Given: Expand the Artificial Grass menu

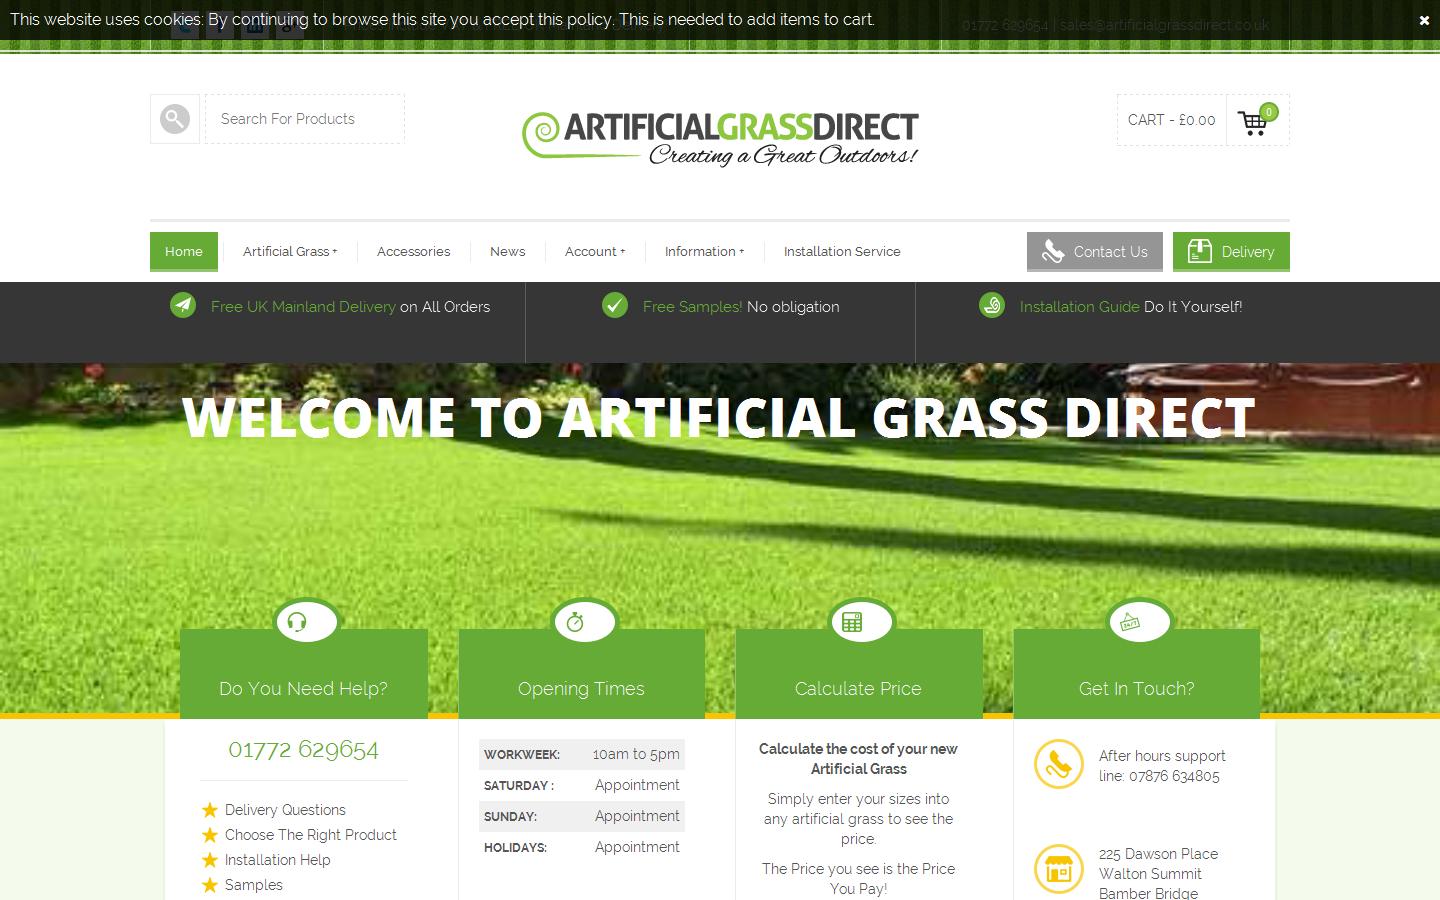Looking at the screenshot, I should (289, 252).
